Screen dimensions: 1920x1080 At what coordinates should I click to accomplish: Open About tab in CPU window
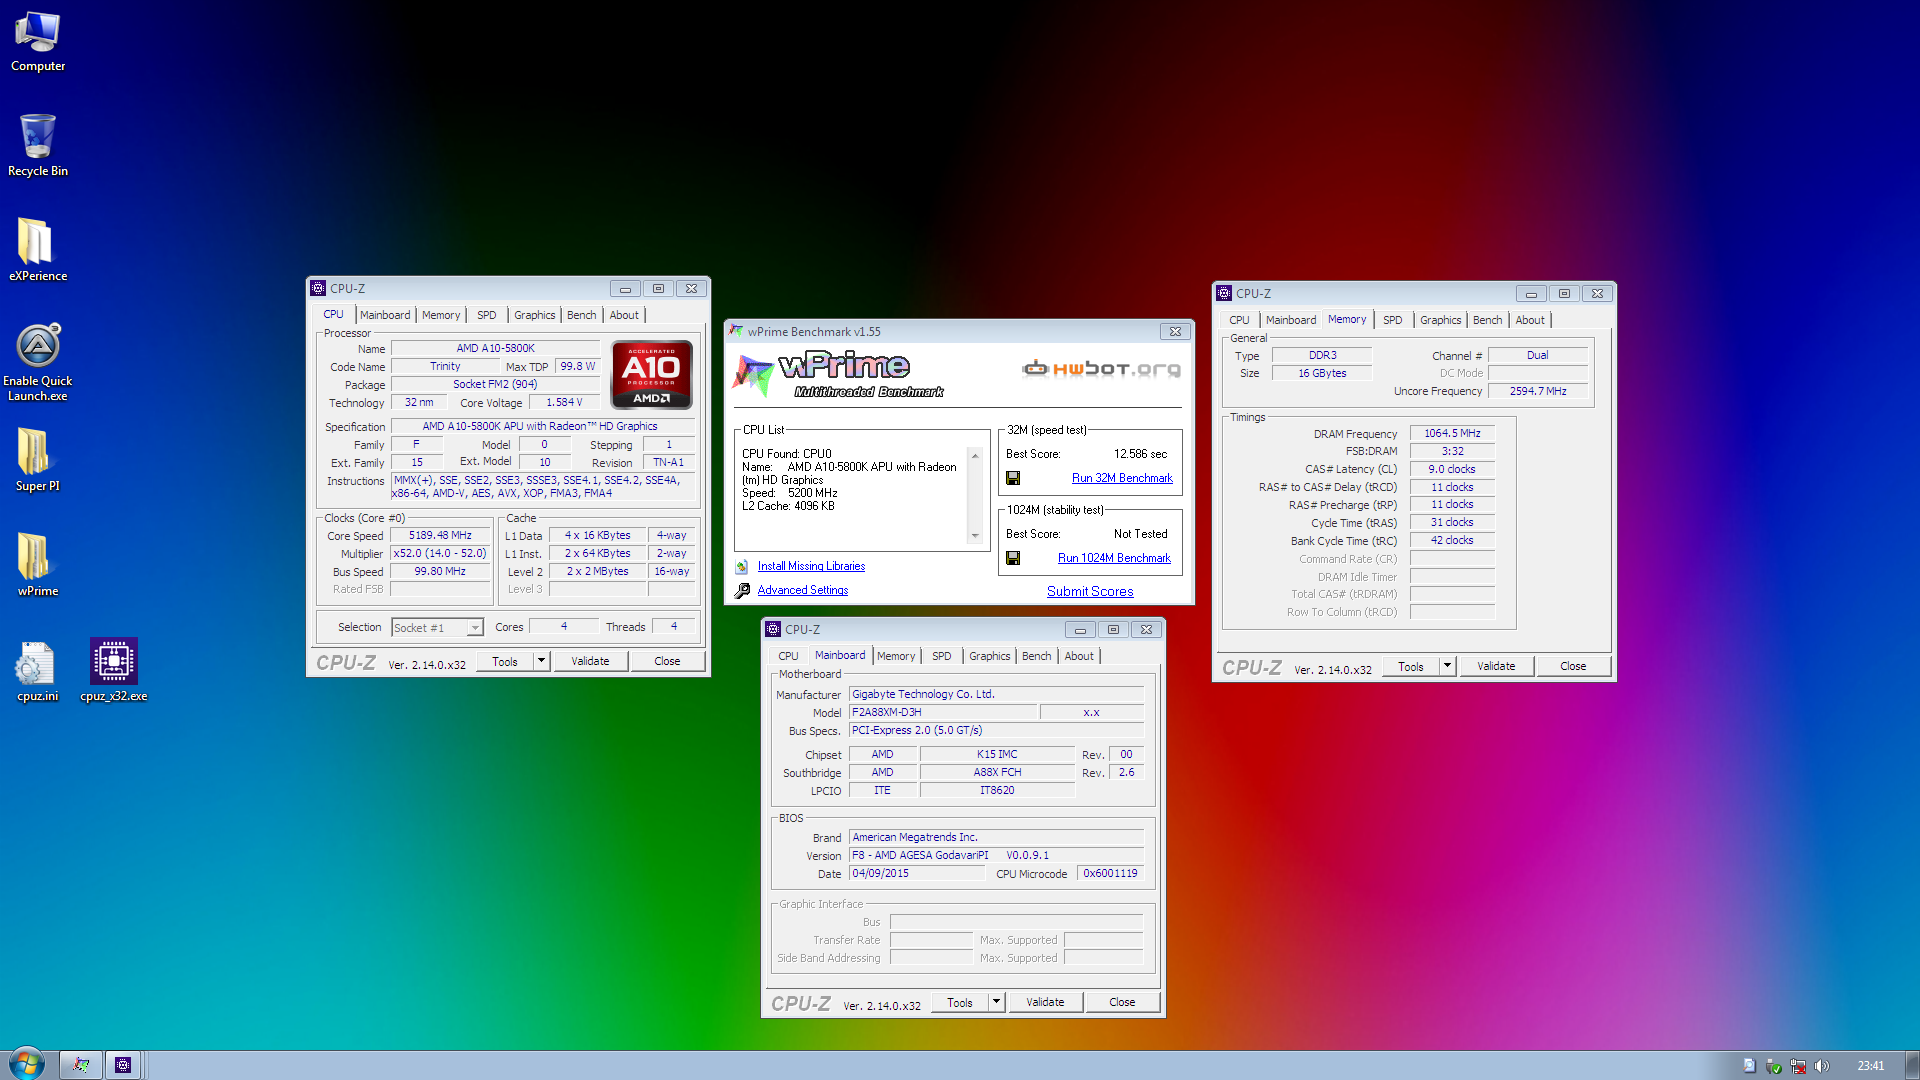coord(624,315)
